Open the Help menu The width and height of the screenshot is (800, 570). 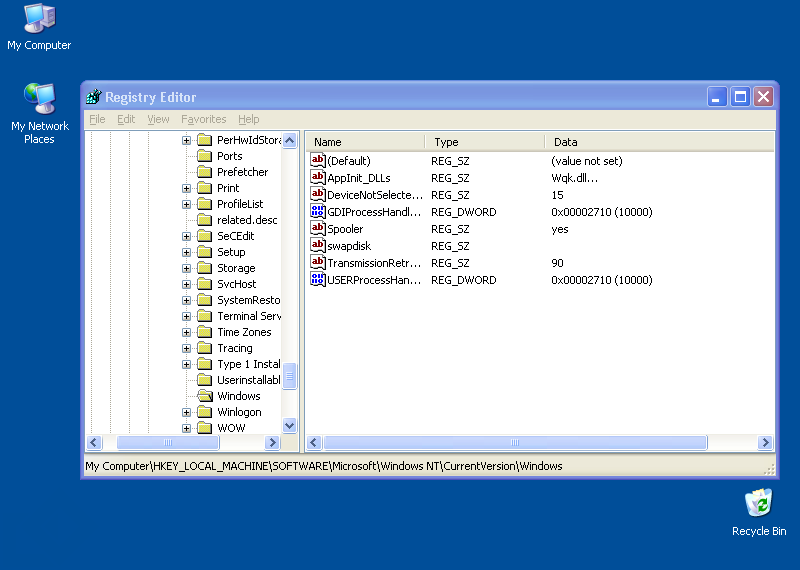point(248,119)
